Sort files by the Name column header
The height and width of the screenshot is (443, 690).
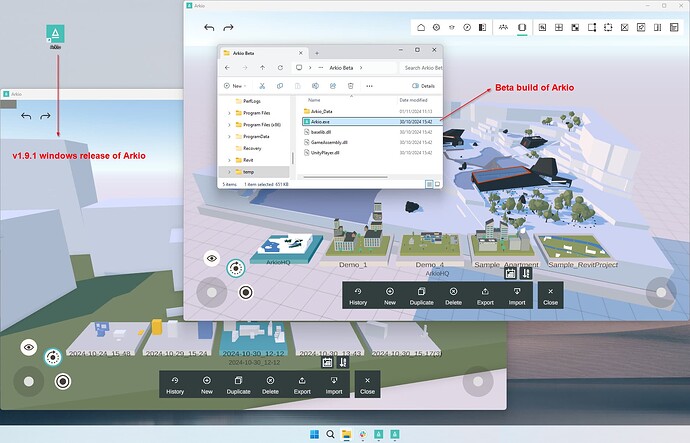[x=314, y=100]
